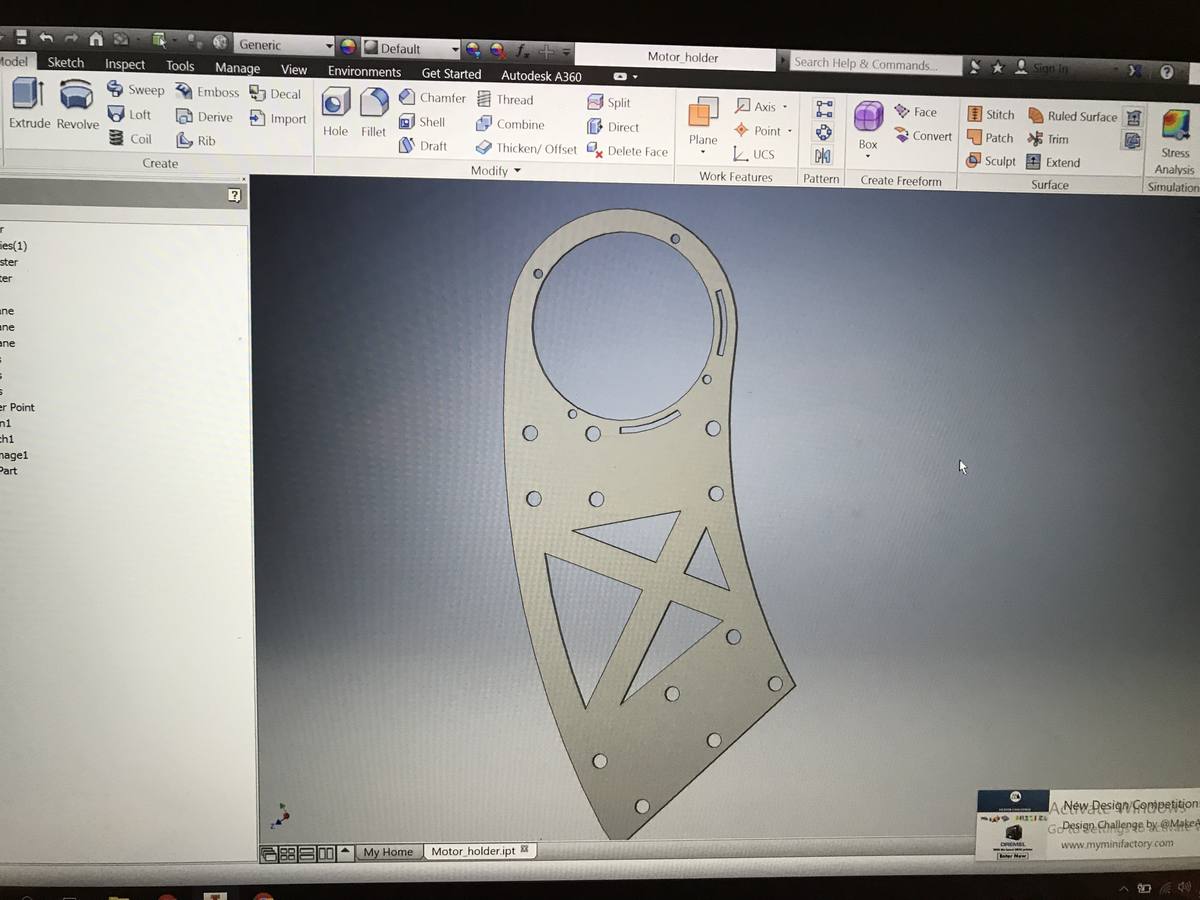
Task: Open the Get Started tab
Action: point(451,74)
